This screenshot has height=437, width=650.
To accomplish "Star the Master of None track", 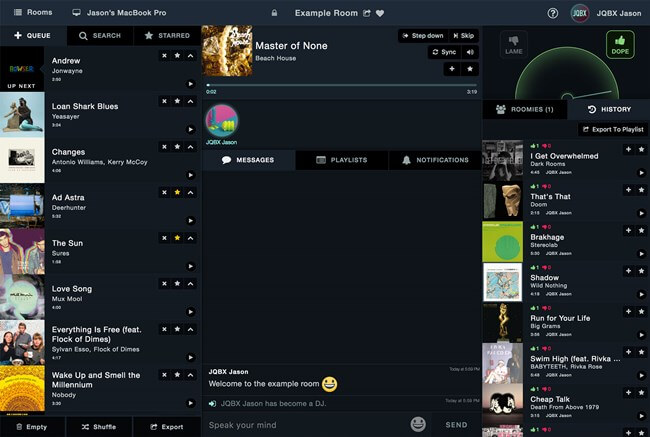I will click(x=470, y=69).
